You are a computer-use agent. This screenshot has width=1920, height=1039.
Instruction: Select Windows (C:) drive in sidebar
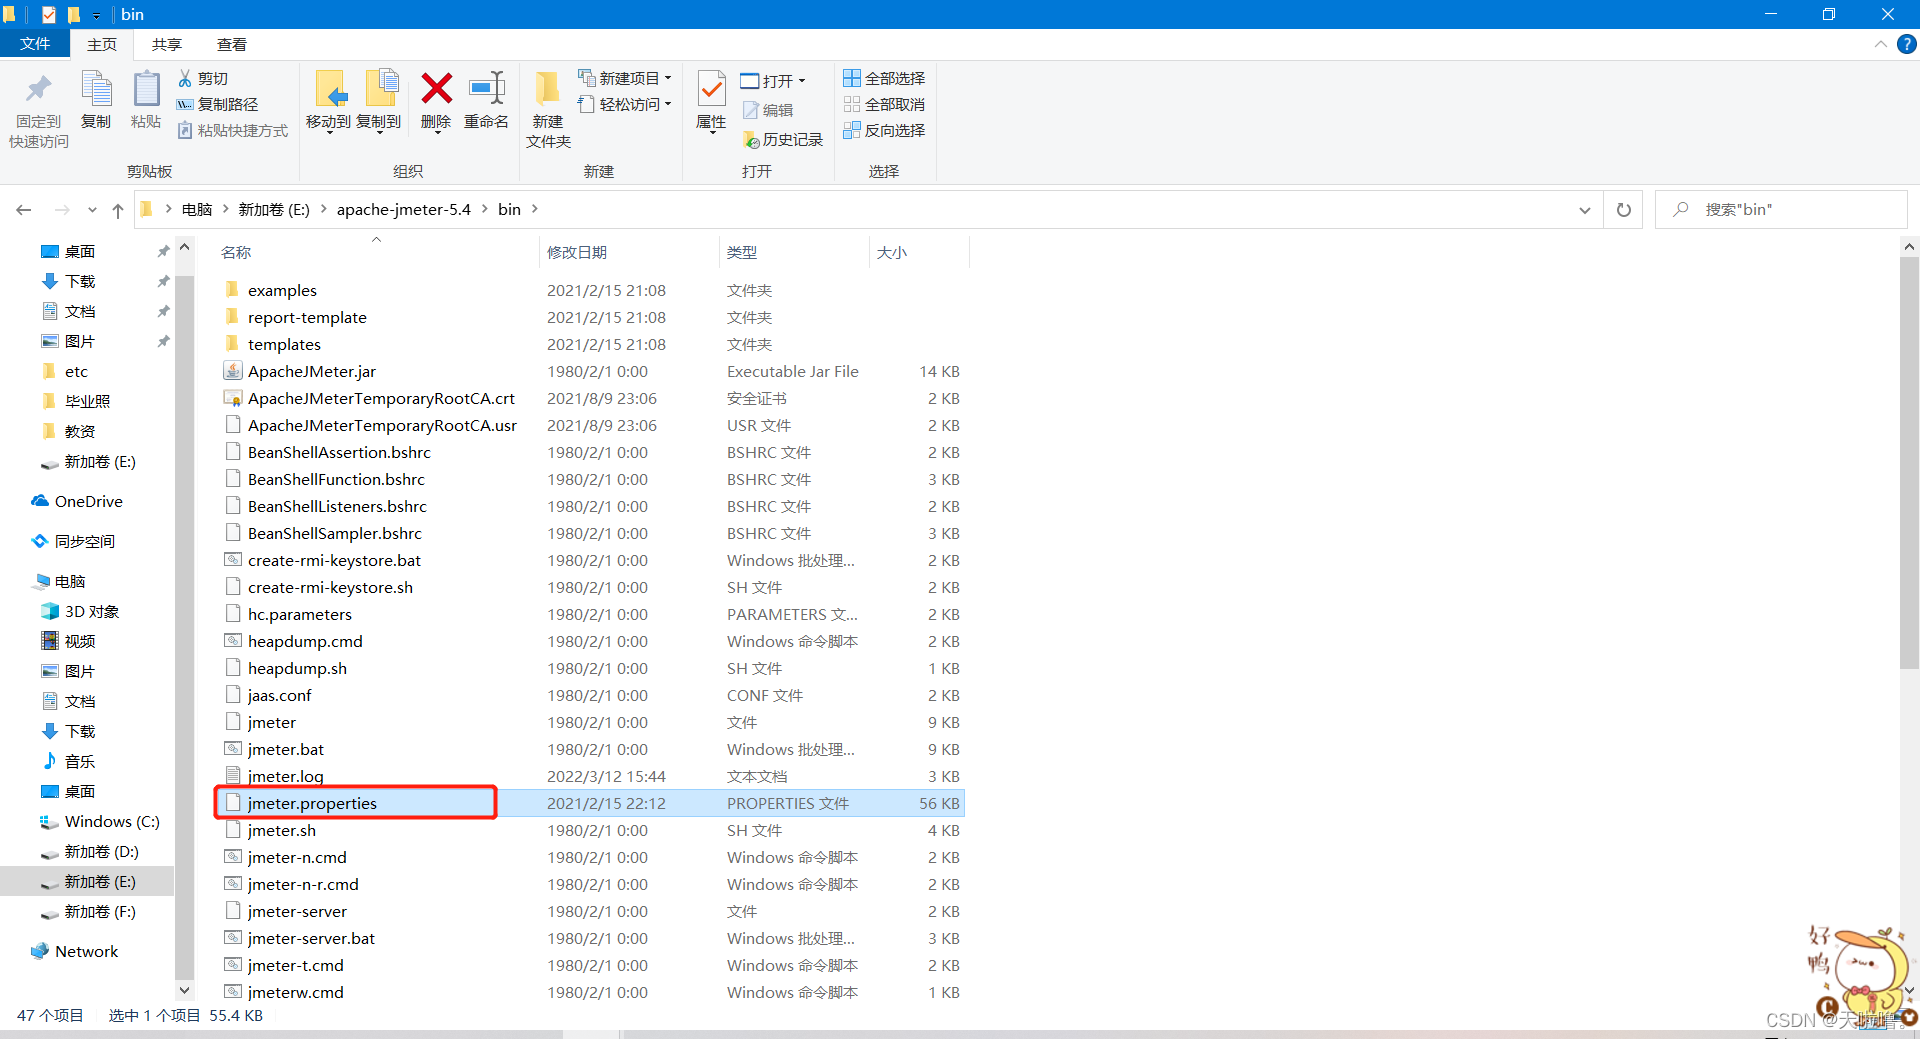(x=100, y=821)
